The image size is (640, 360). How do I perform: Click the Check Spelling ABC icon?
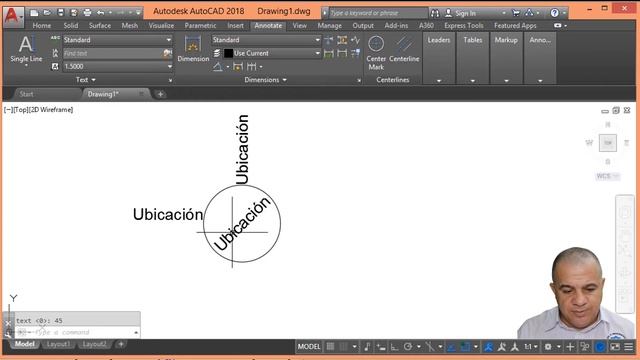[55, 39]
